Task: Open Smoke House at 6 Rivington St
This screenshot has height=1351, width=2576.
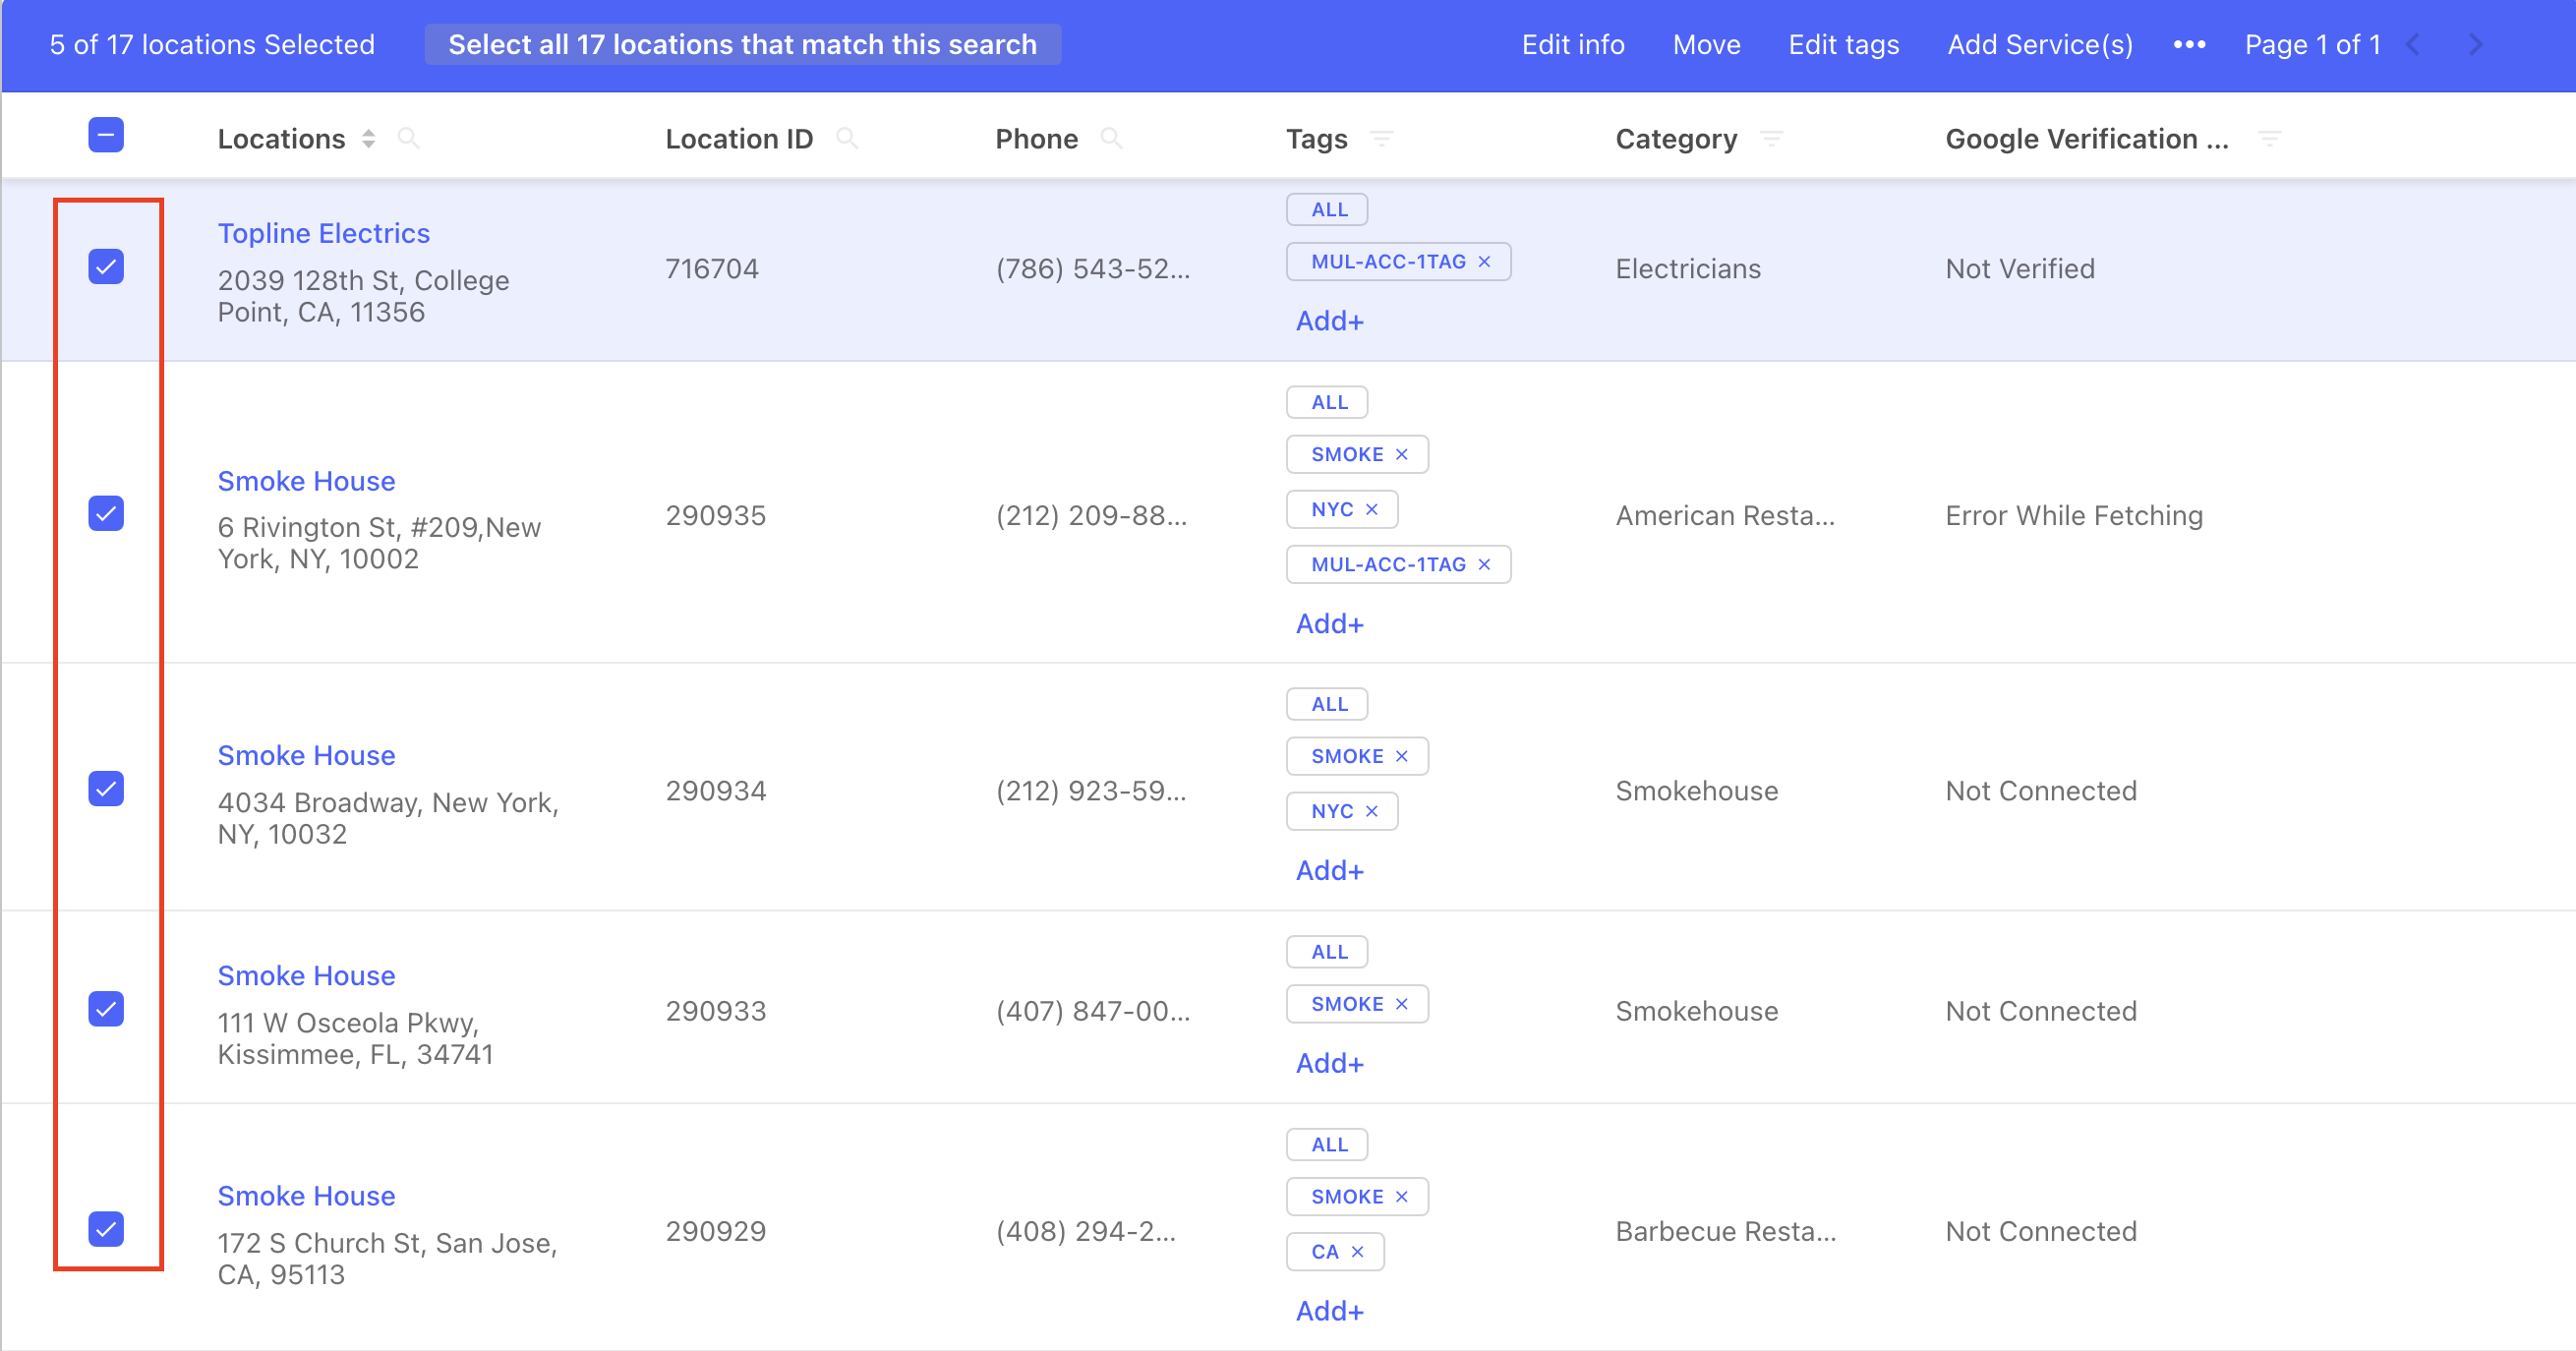Action: (x=306, y=482)
